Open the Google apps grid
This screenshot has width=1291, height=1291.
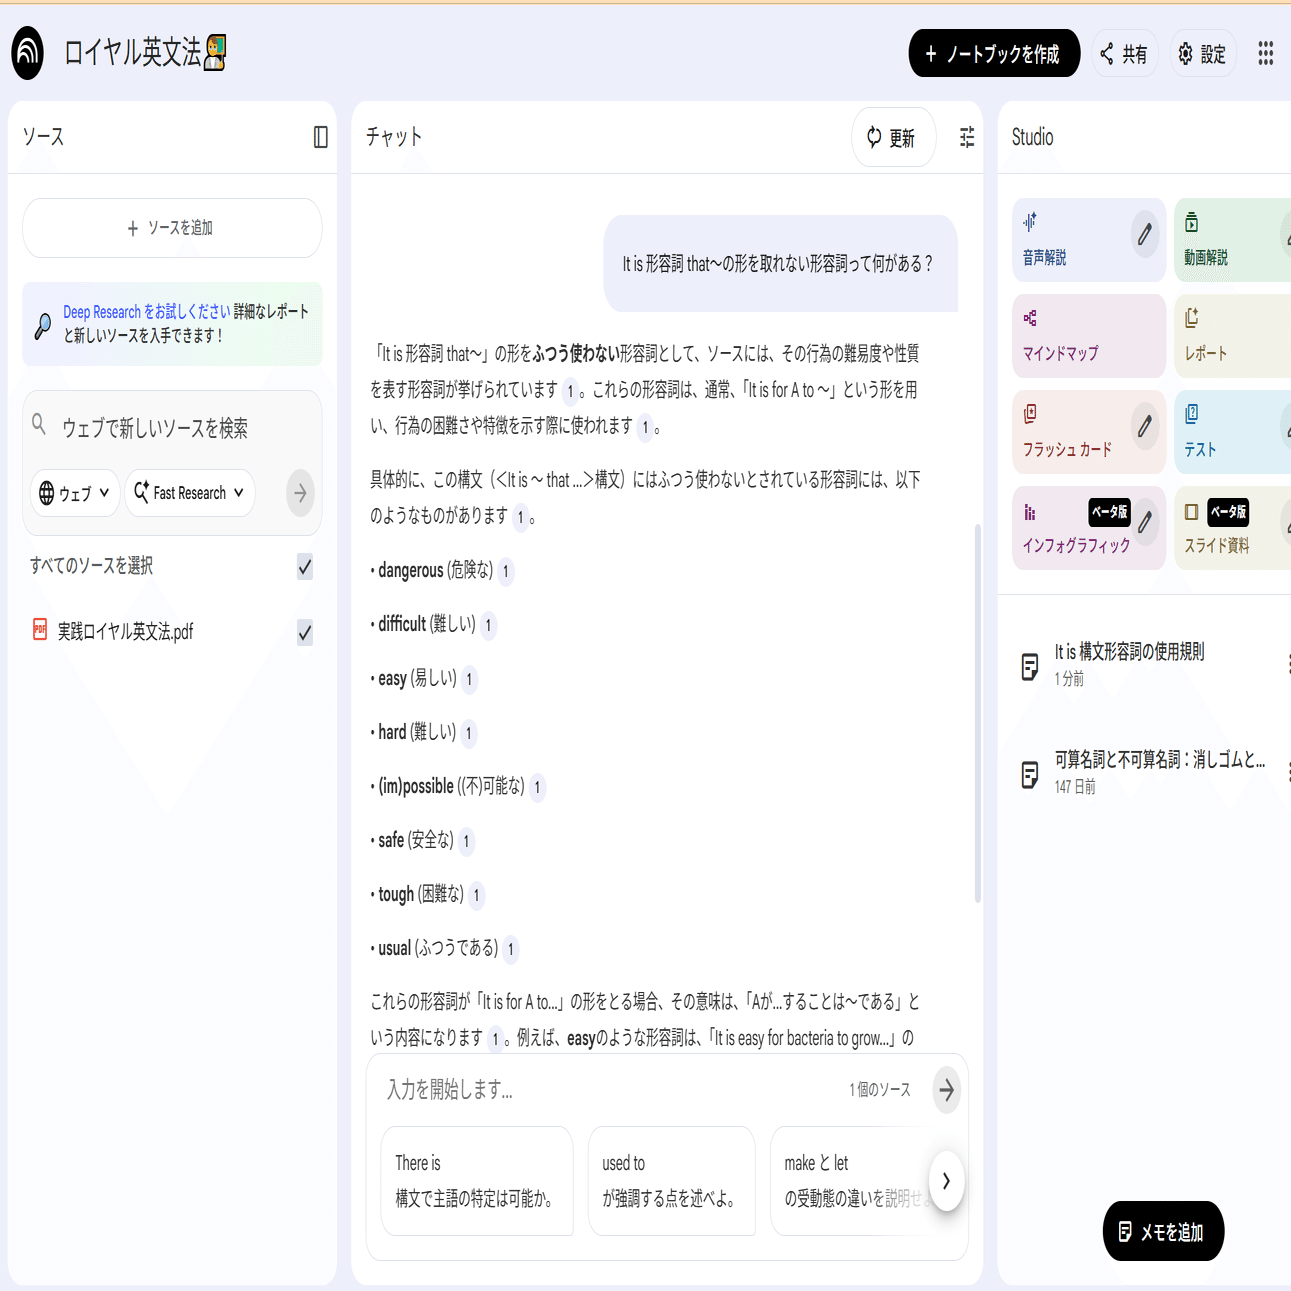(1265, 53)
